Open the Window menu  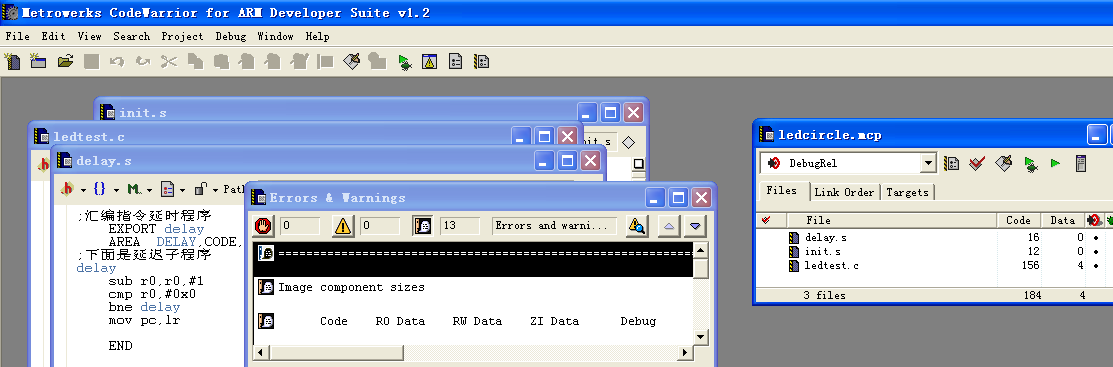275,36
